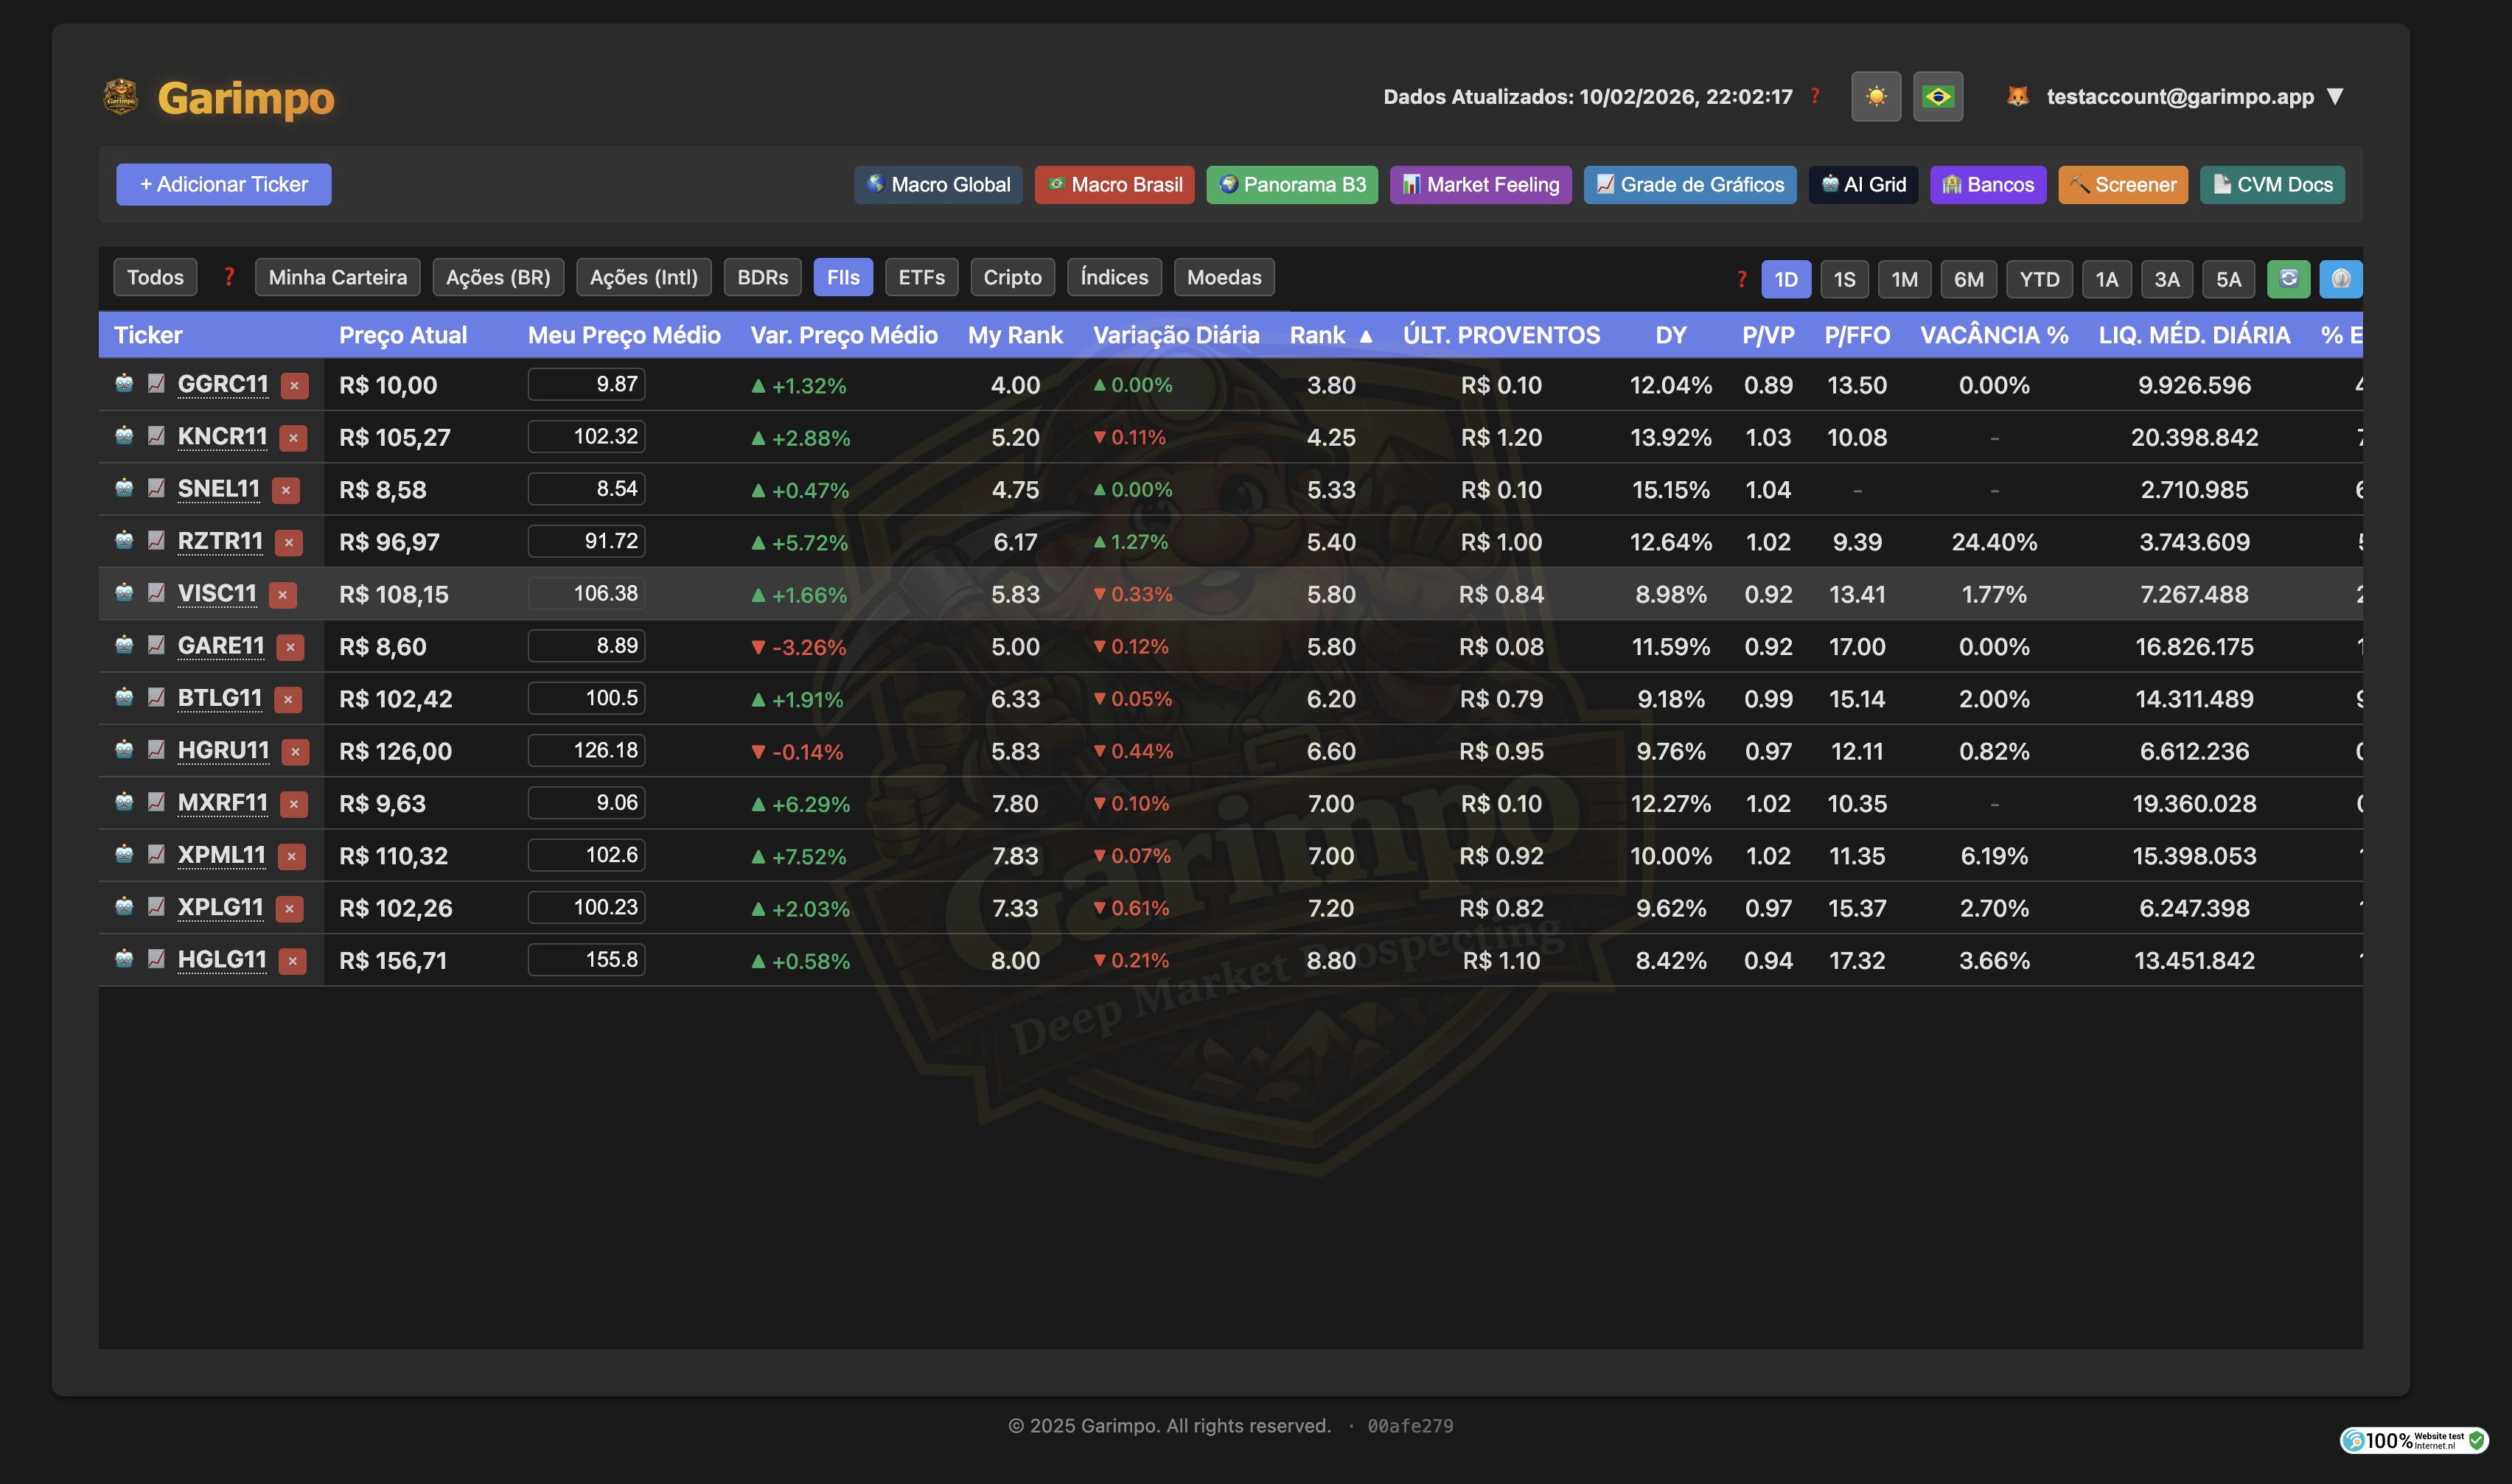Click the red question mark next to Todos

tap(229, 277)
